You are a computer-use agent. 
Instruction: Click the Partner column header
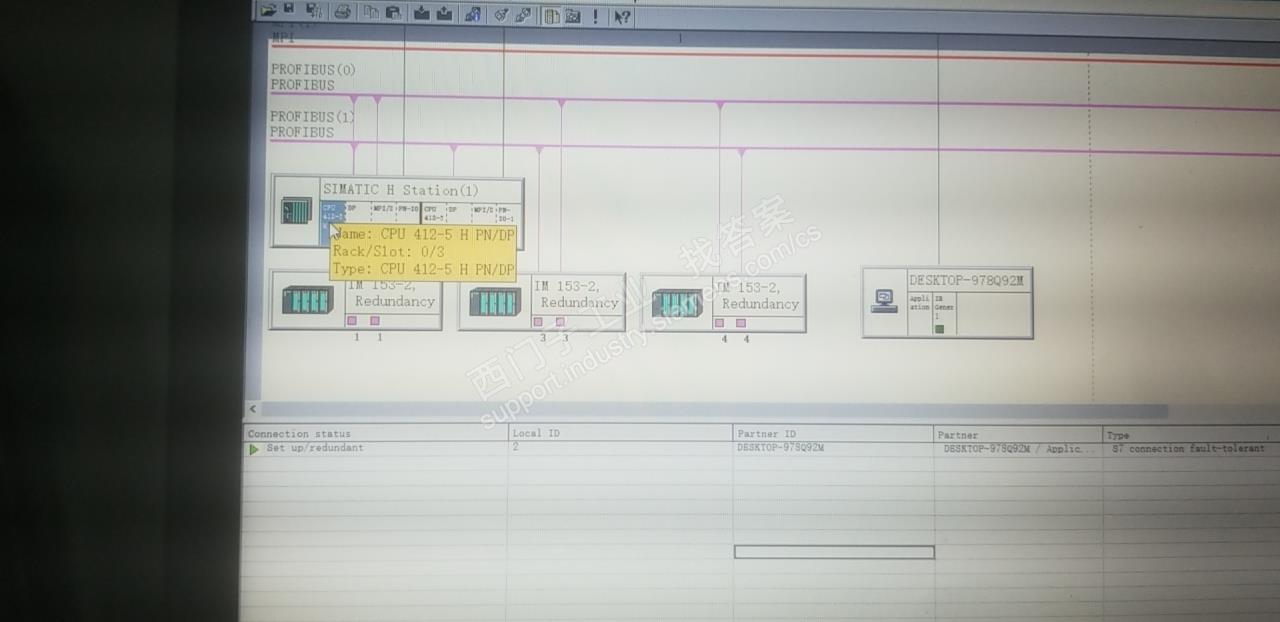coord(1017,435)
